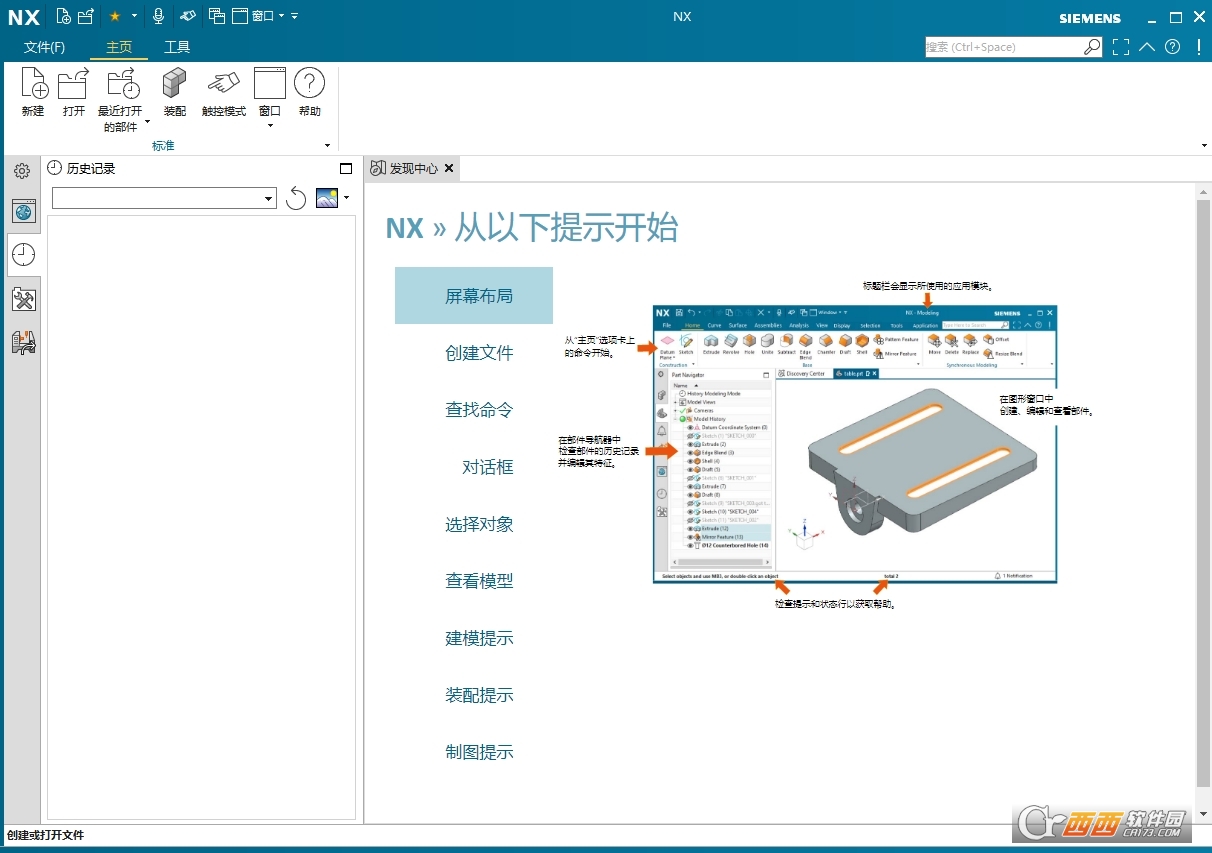Maximize the 历史记录 panel

(x=346, y=169)
